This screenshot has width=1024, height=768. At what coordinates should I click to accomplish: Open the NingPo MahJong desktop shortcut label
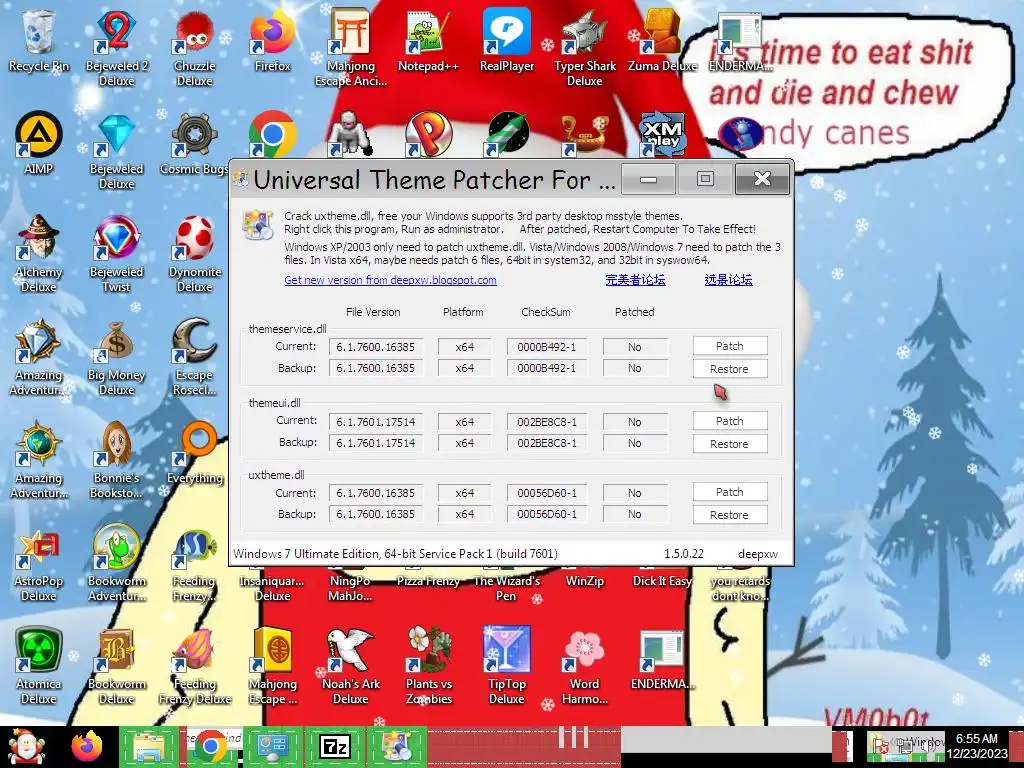click(351, 588)
